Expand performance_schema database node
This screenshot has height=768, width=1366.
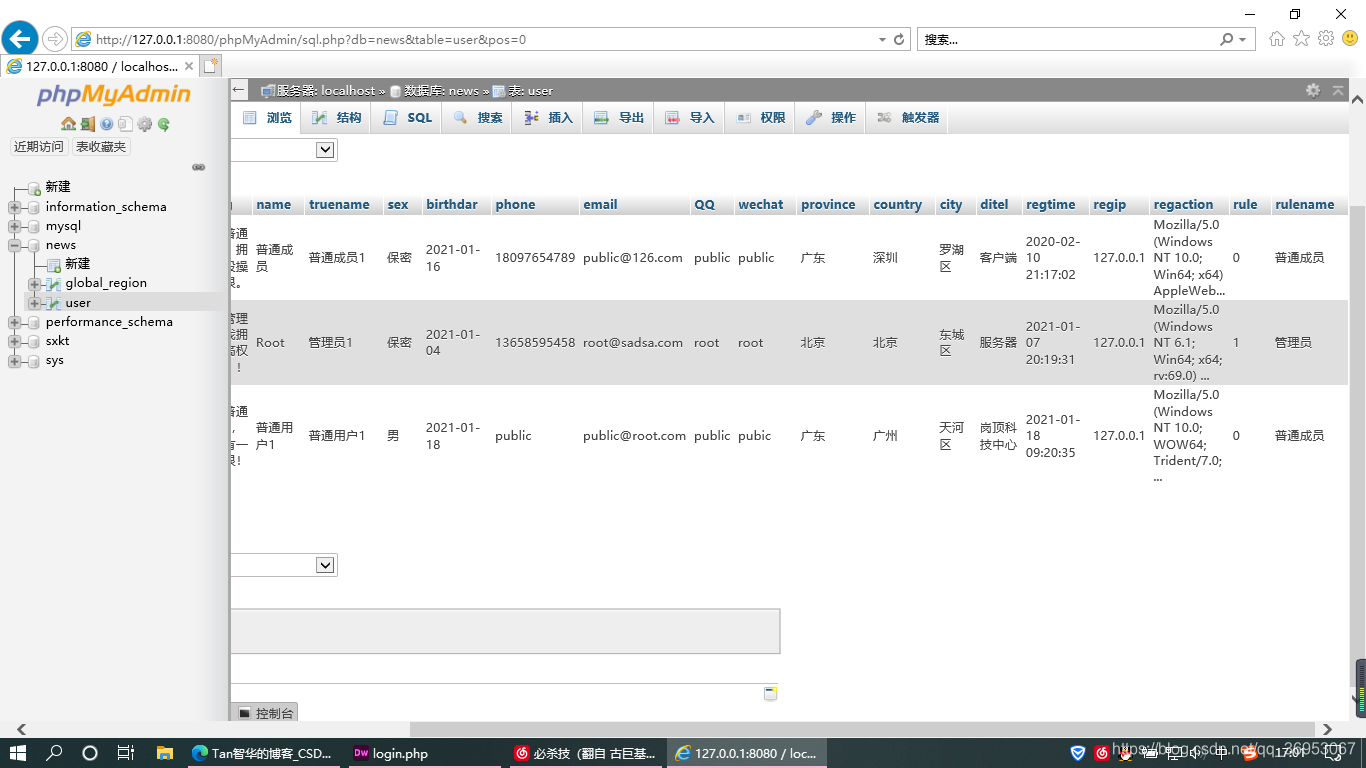15,323
